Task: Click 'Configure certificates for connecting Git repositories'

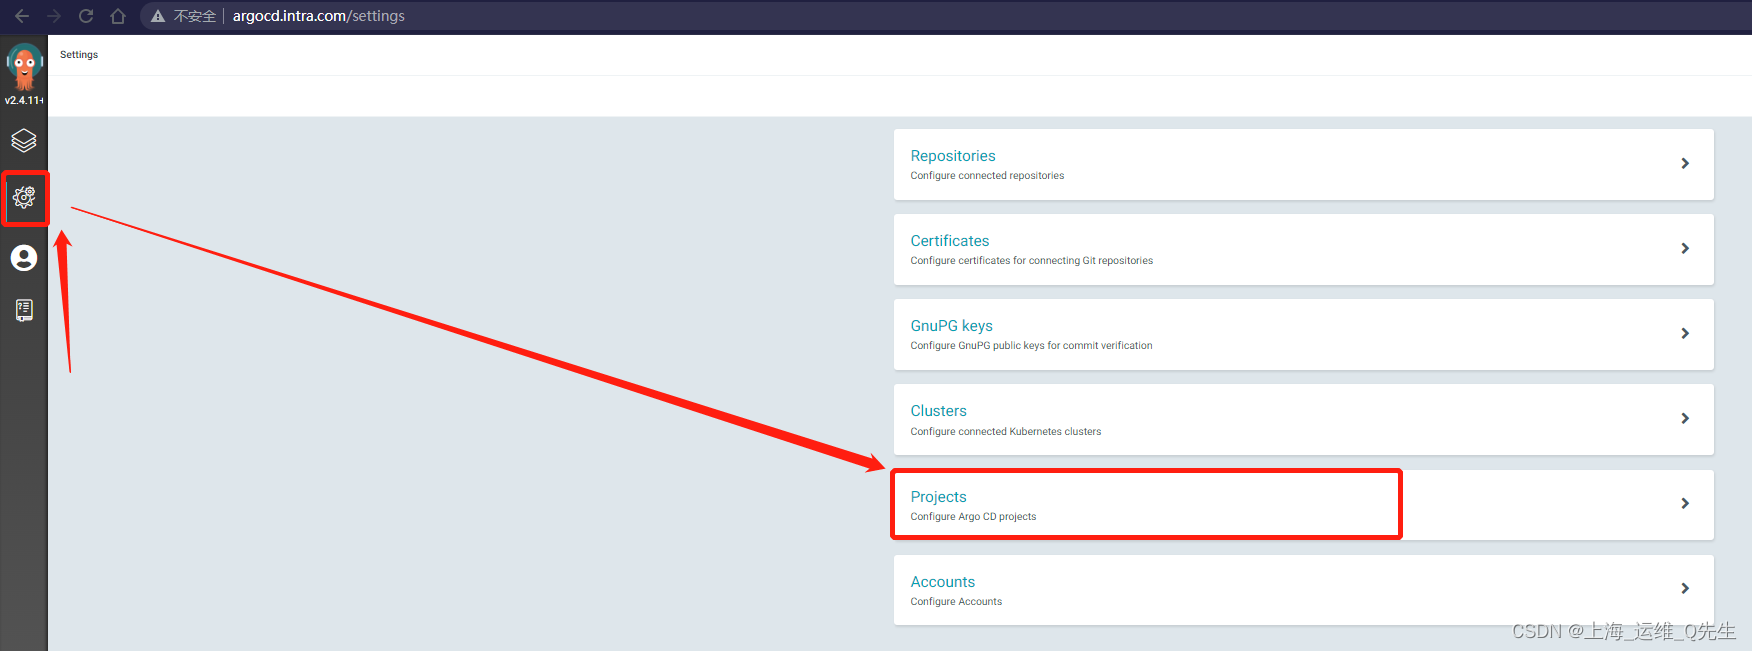Action: click(x=1032, y=261)
